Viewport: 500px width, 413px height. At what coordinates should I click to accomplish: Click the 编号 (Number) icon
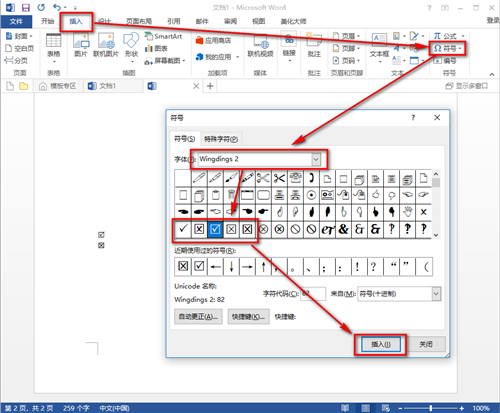coord(445,61)
